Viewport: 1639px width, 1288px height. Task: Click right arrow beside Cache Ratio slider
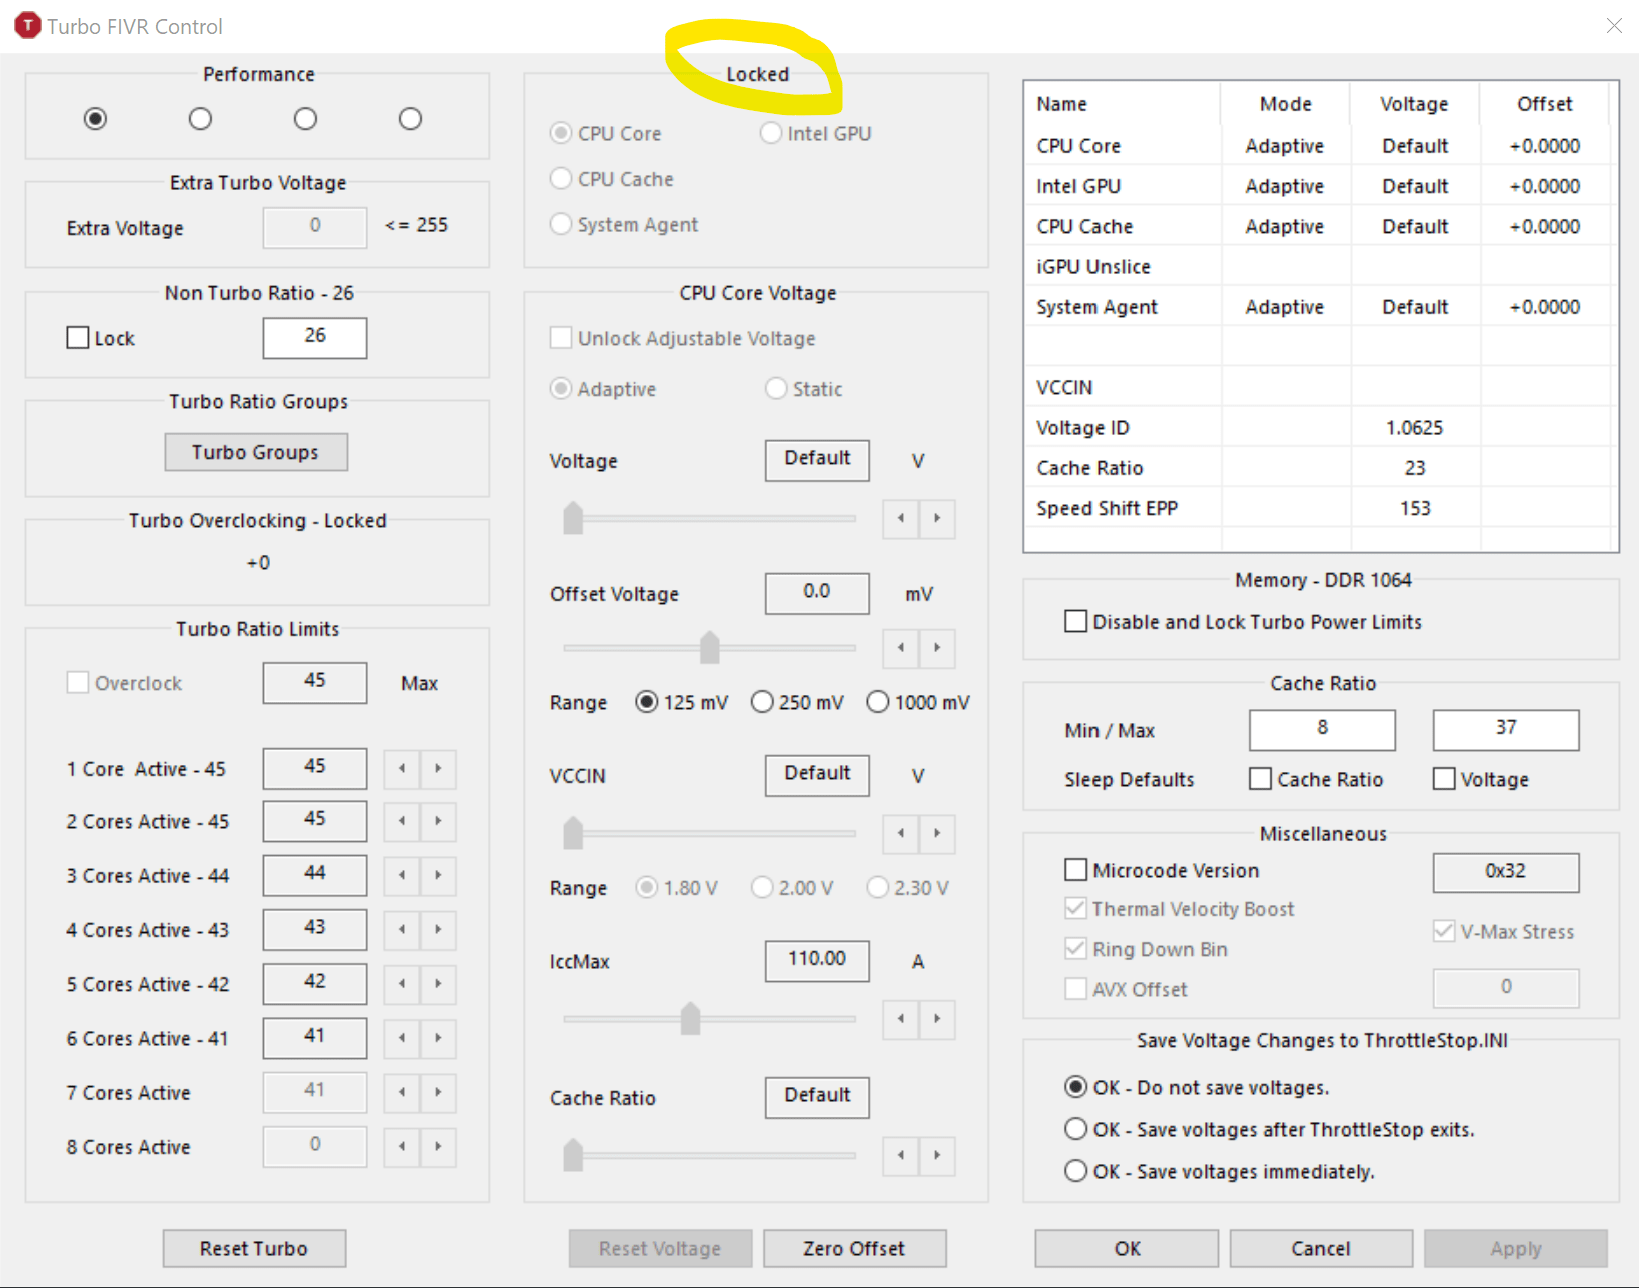(x=937, y=1155)
